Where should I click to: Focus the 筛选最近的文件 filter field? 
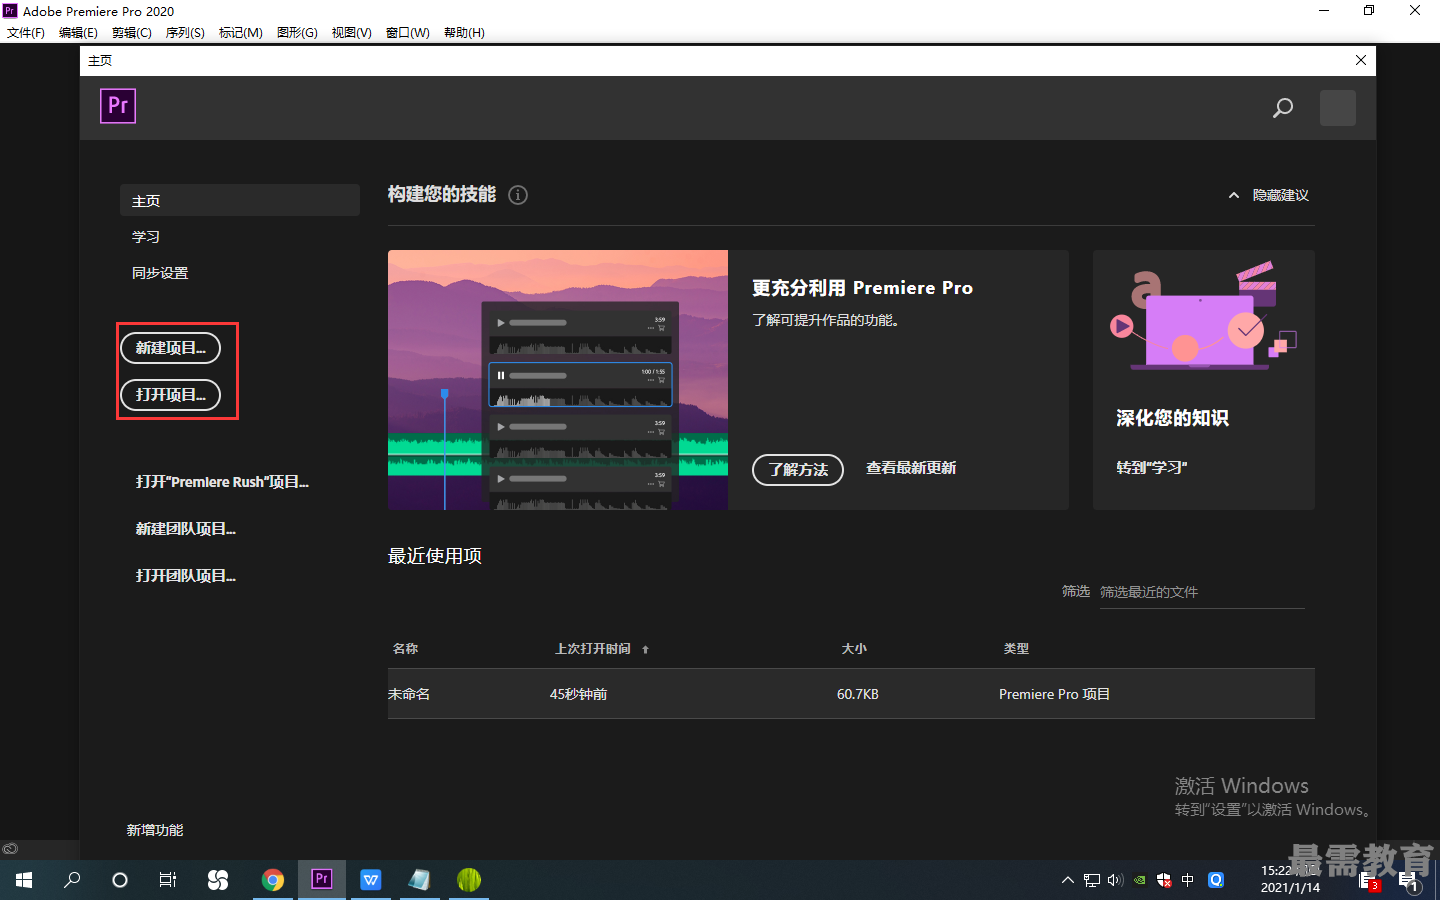point(1202,592)
